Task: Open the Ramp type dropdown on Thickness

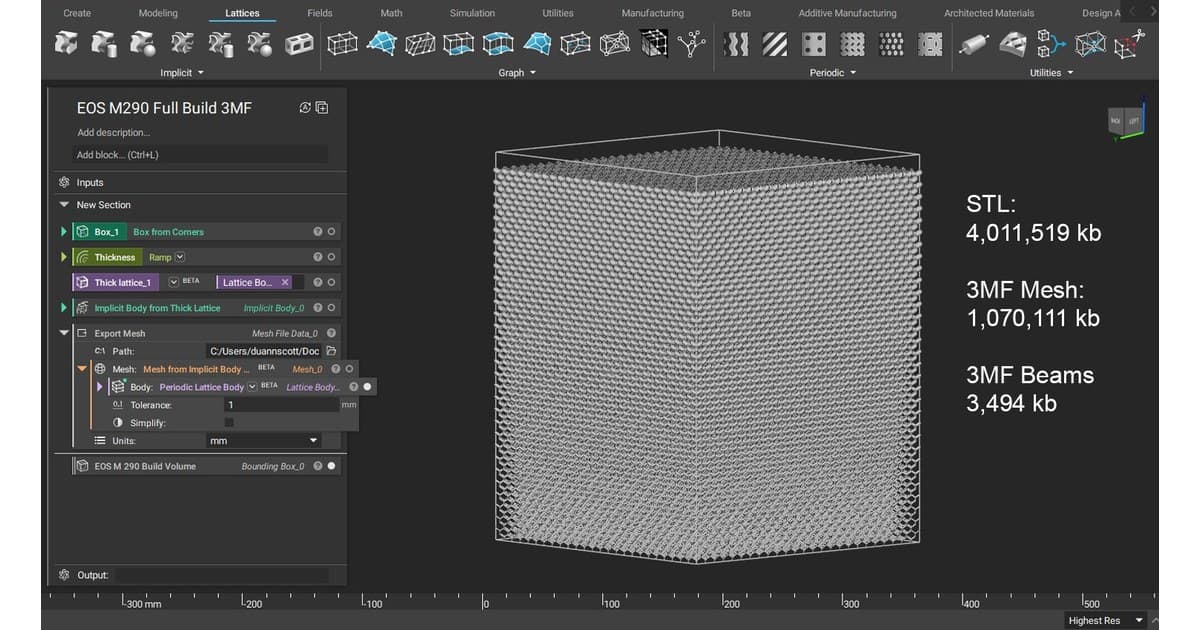Action: 180,257
